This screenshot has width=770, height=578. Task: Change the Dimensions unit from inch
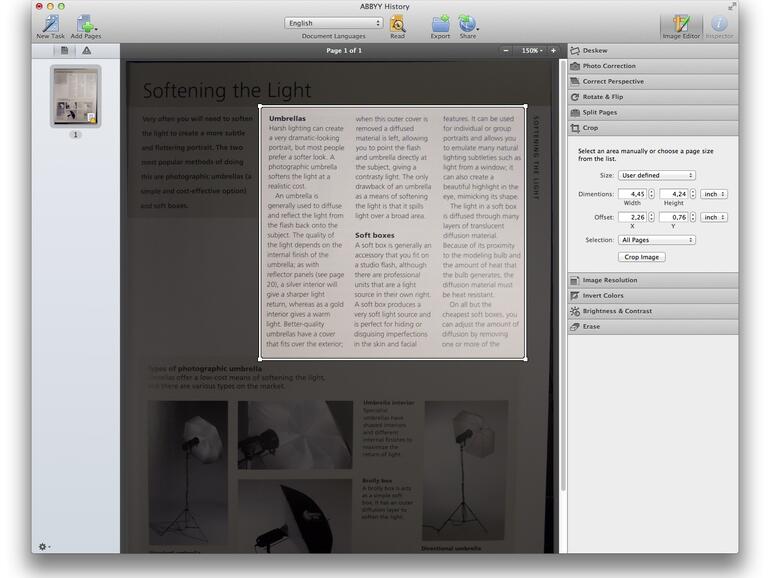click(x=713, y=194)
